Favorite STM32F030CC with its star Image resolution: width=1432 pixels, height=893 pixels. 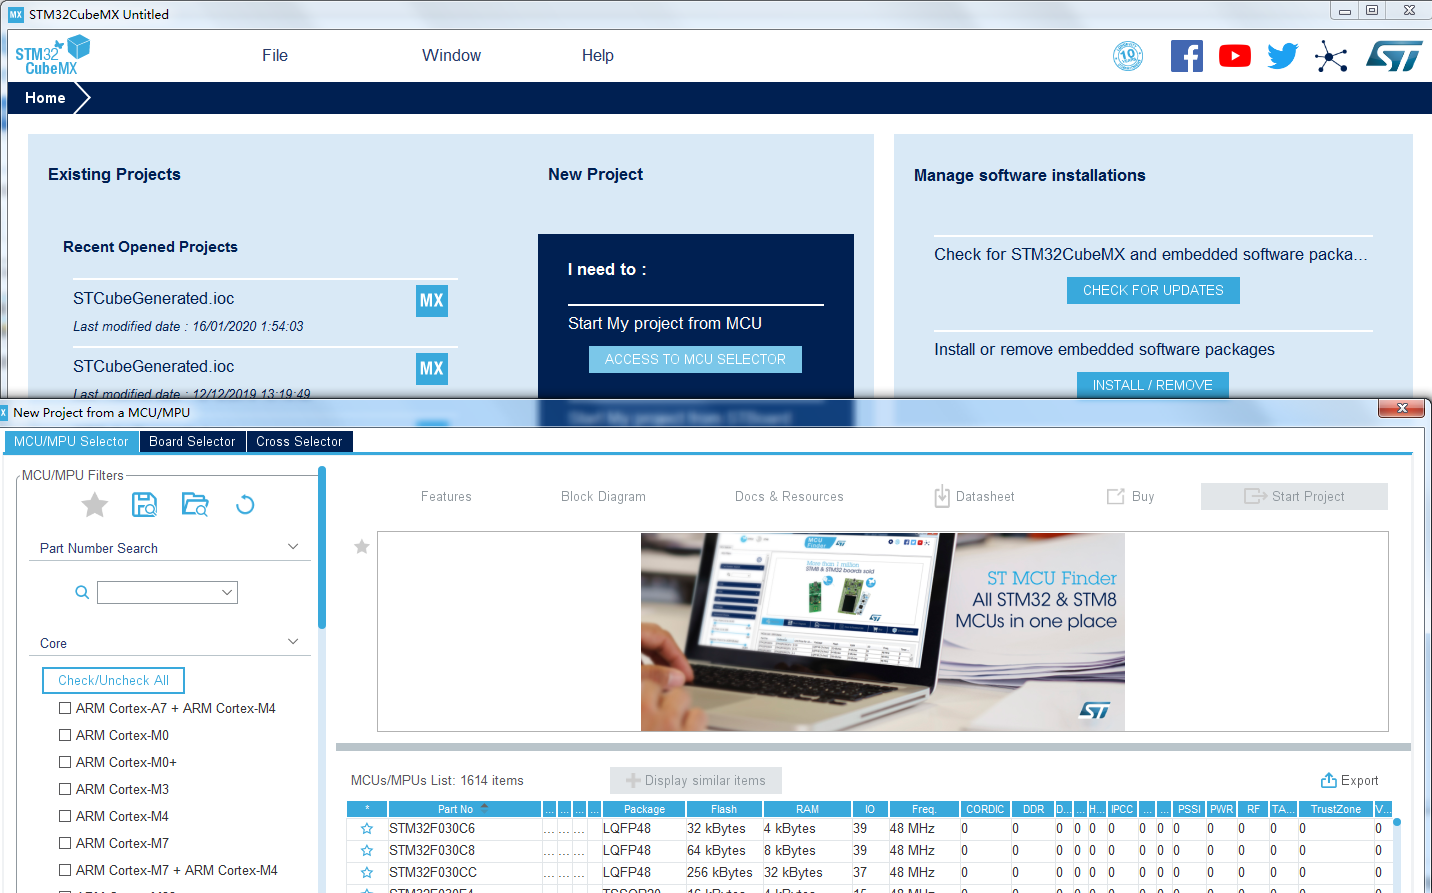(367, 873)
